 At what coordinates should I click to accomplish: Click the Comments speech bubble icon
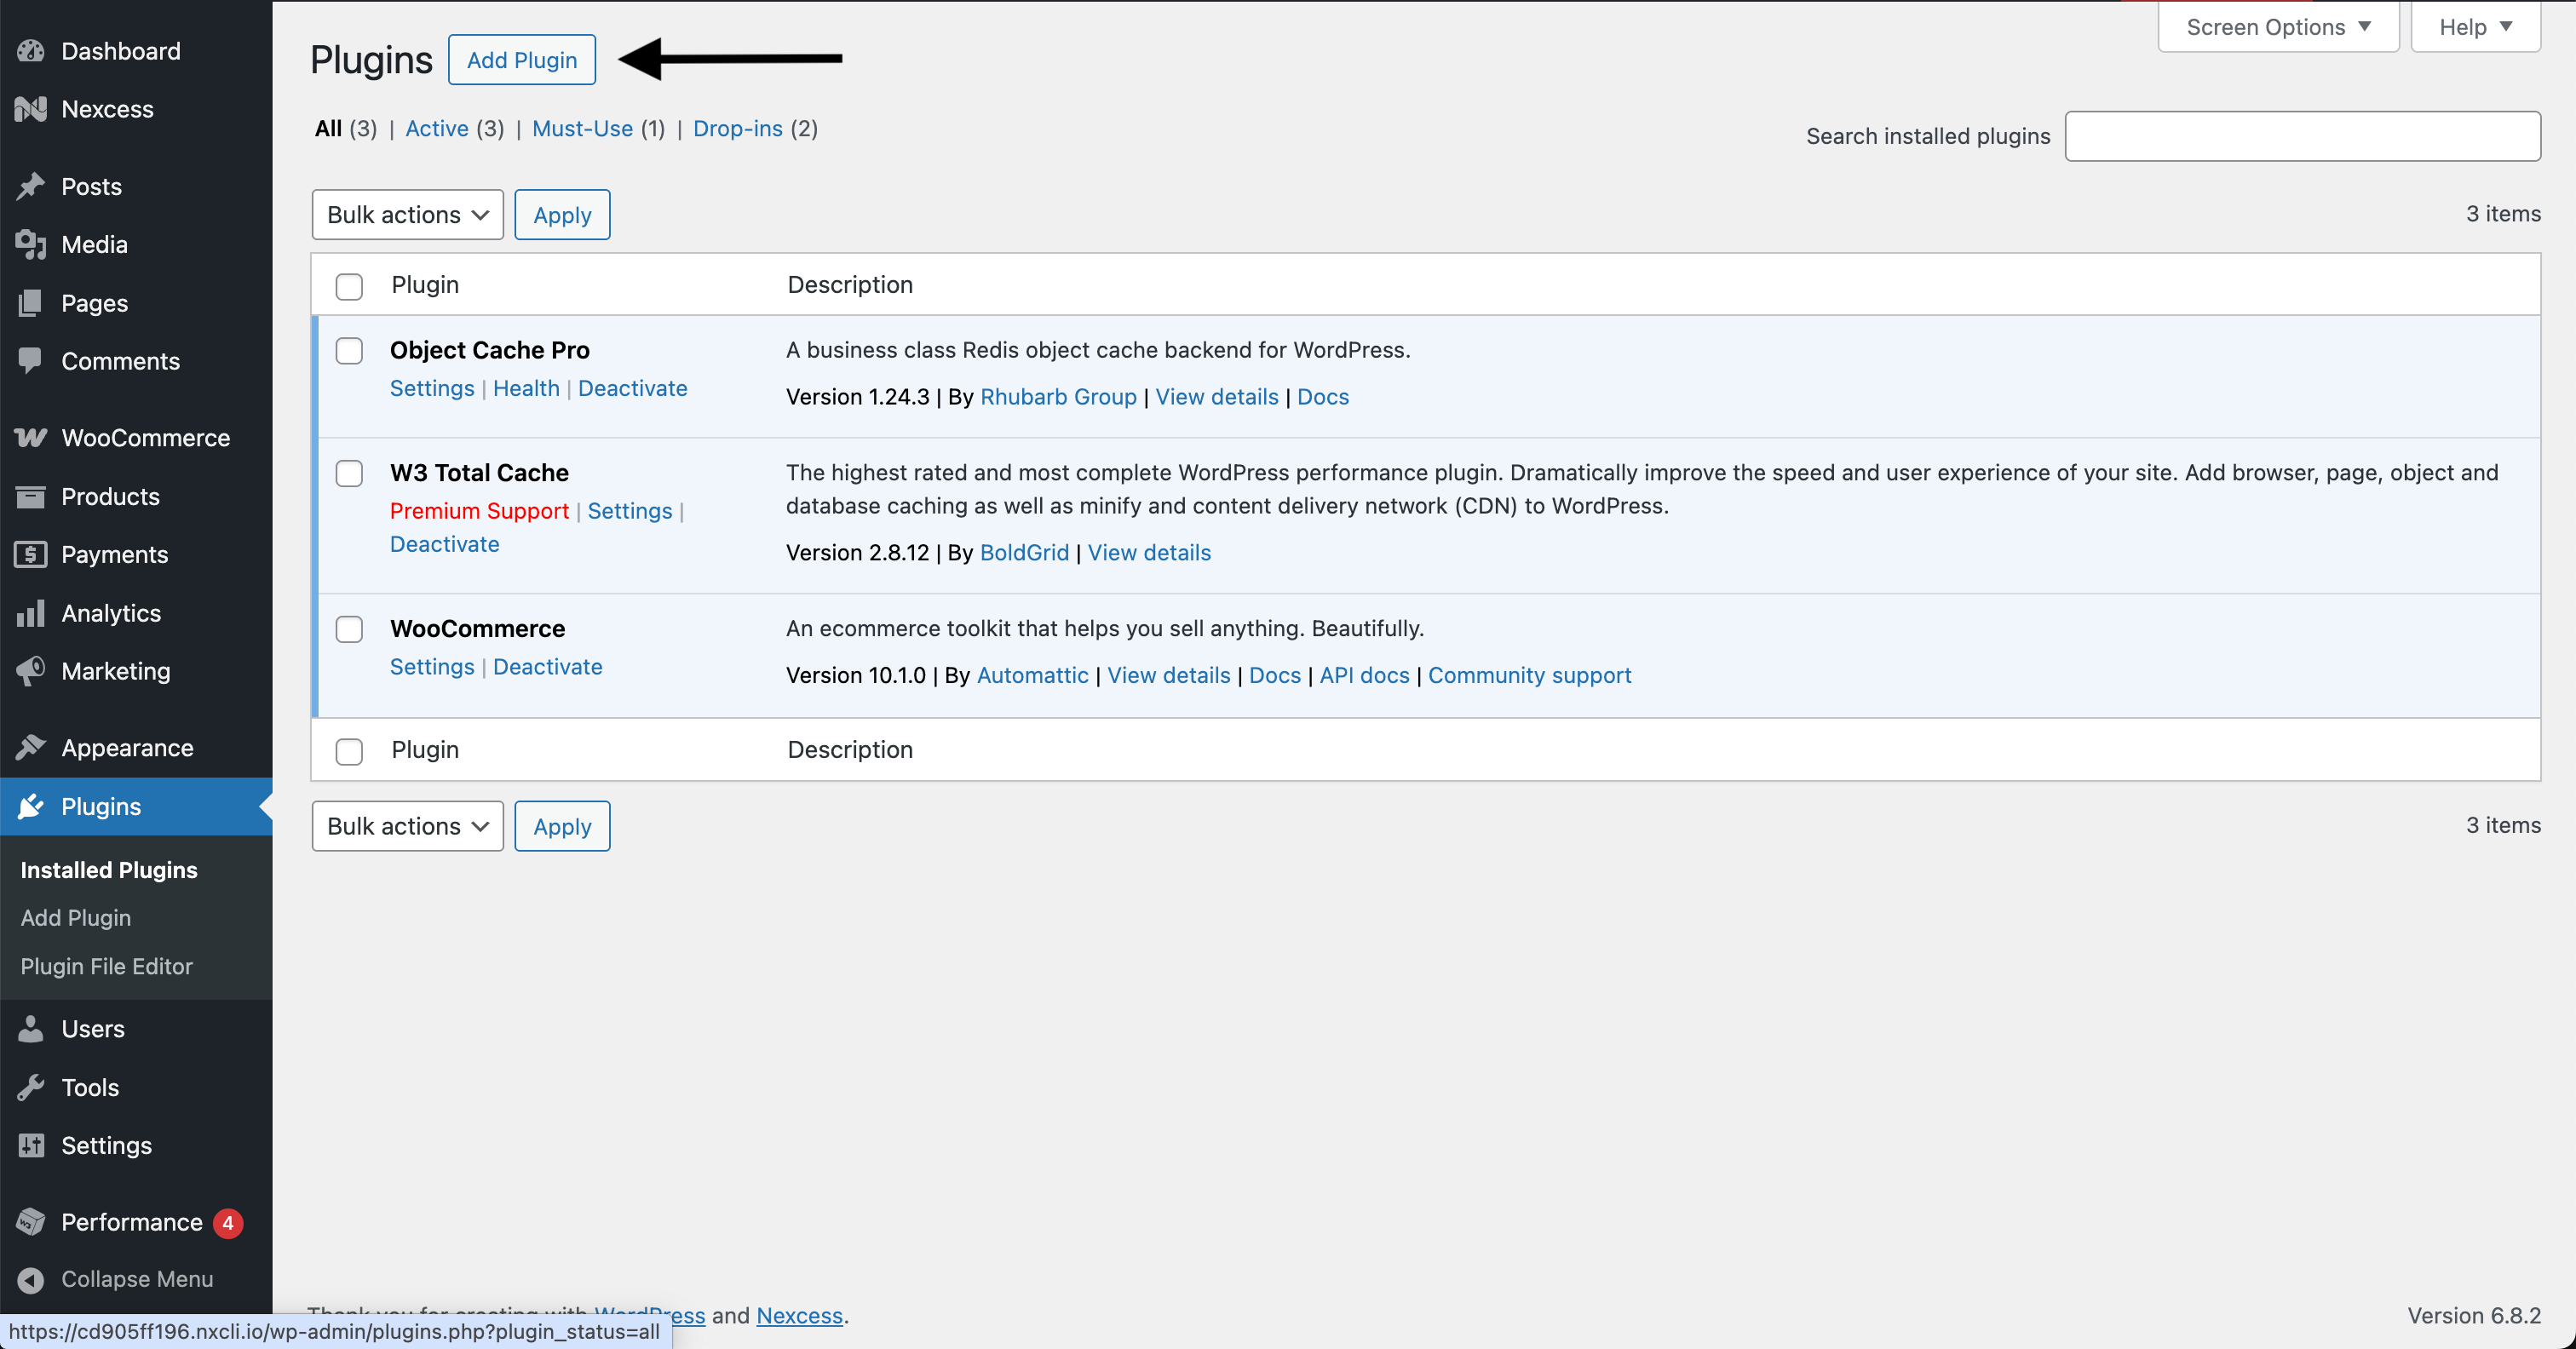pos(31,361)
